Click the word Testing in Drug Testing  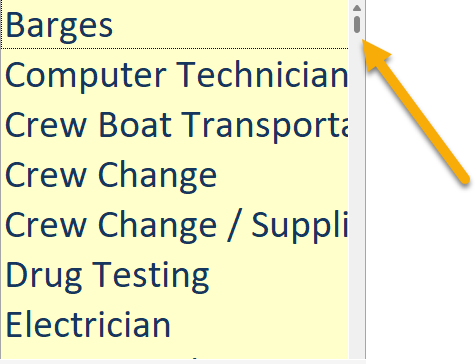pos(151,277)
